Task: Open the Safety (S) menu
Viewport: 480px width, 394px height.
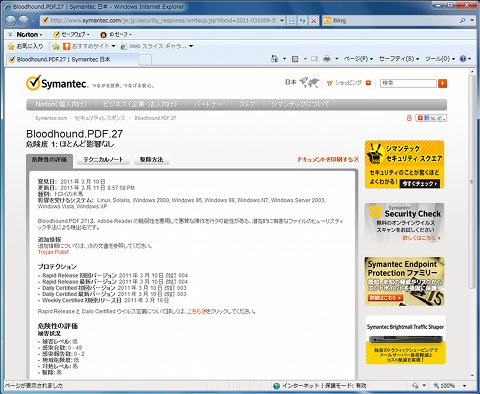Action: (399, 59)
